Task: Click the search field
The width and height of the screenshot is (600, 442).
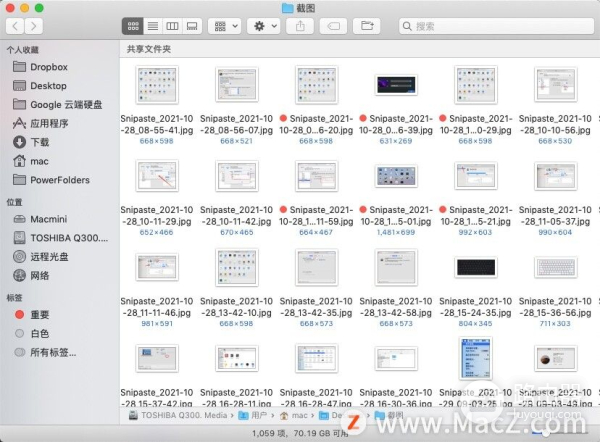Action: pyautogui.click(x=496, y=26)
